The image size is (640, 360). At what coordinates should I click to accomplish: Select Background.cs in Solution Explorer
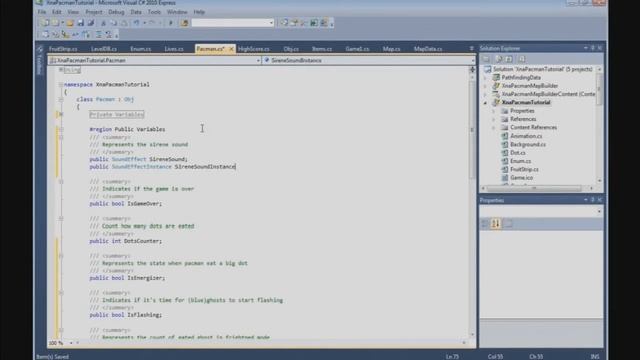(528, 144)
